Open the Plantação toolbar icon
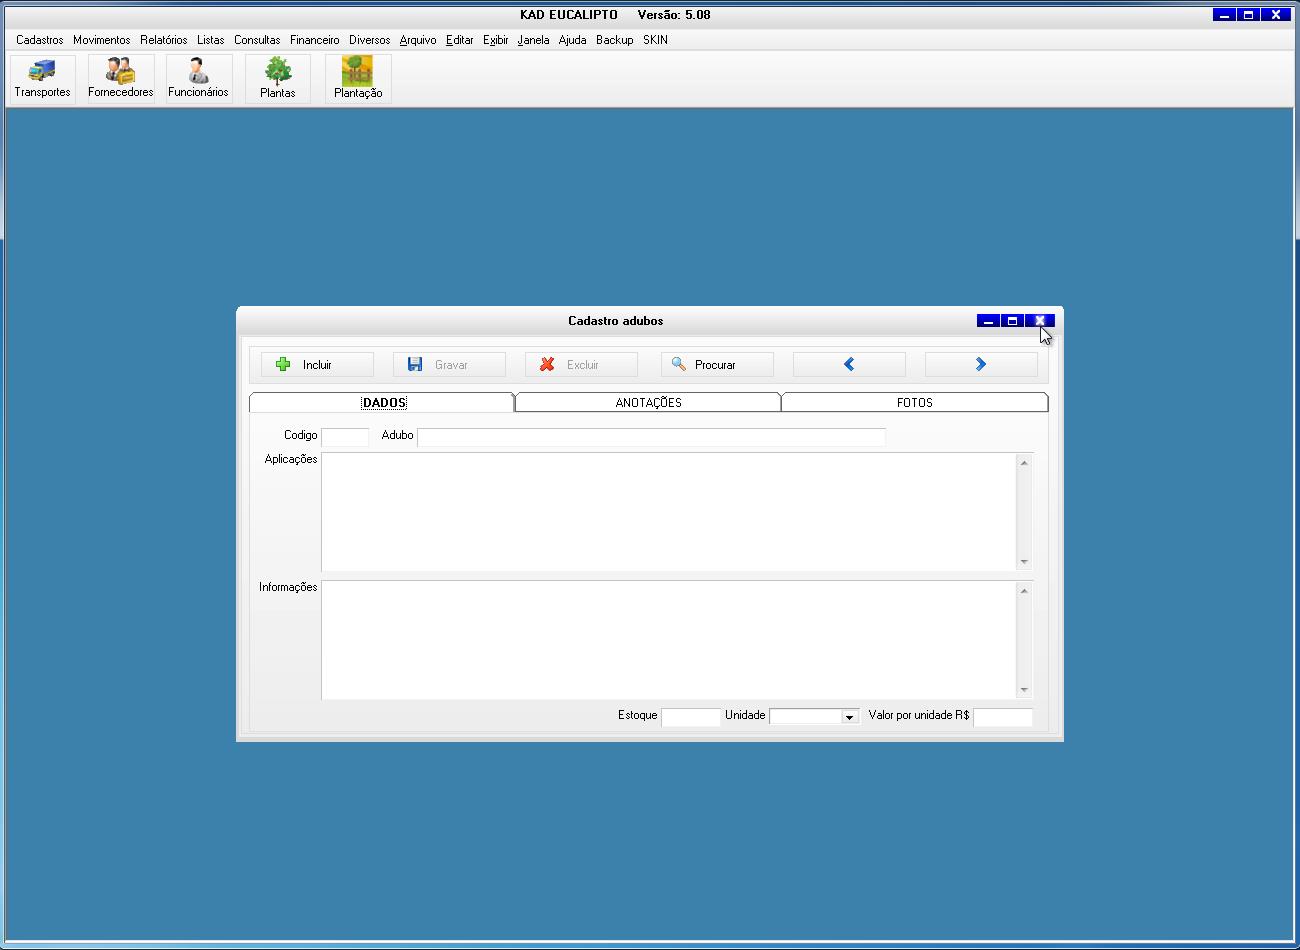This screenshot has height=950, width=1300. pyautogui.click(x=358, y=78)
